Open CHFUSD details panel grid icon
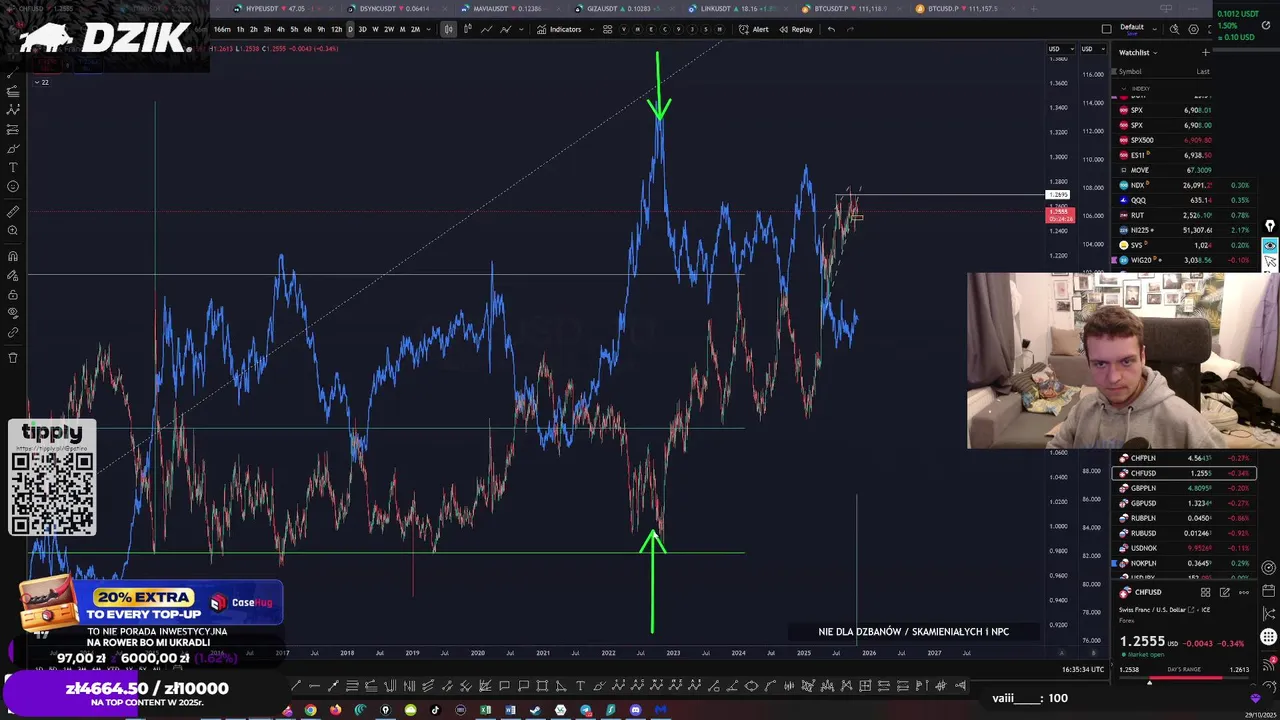This screenshot has width=1280, height=720. click(1205, 592)
